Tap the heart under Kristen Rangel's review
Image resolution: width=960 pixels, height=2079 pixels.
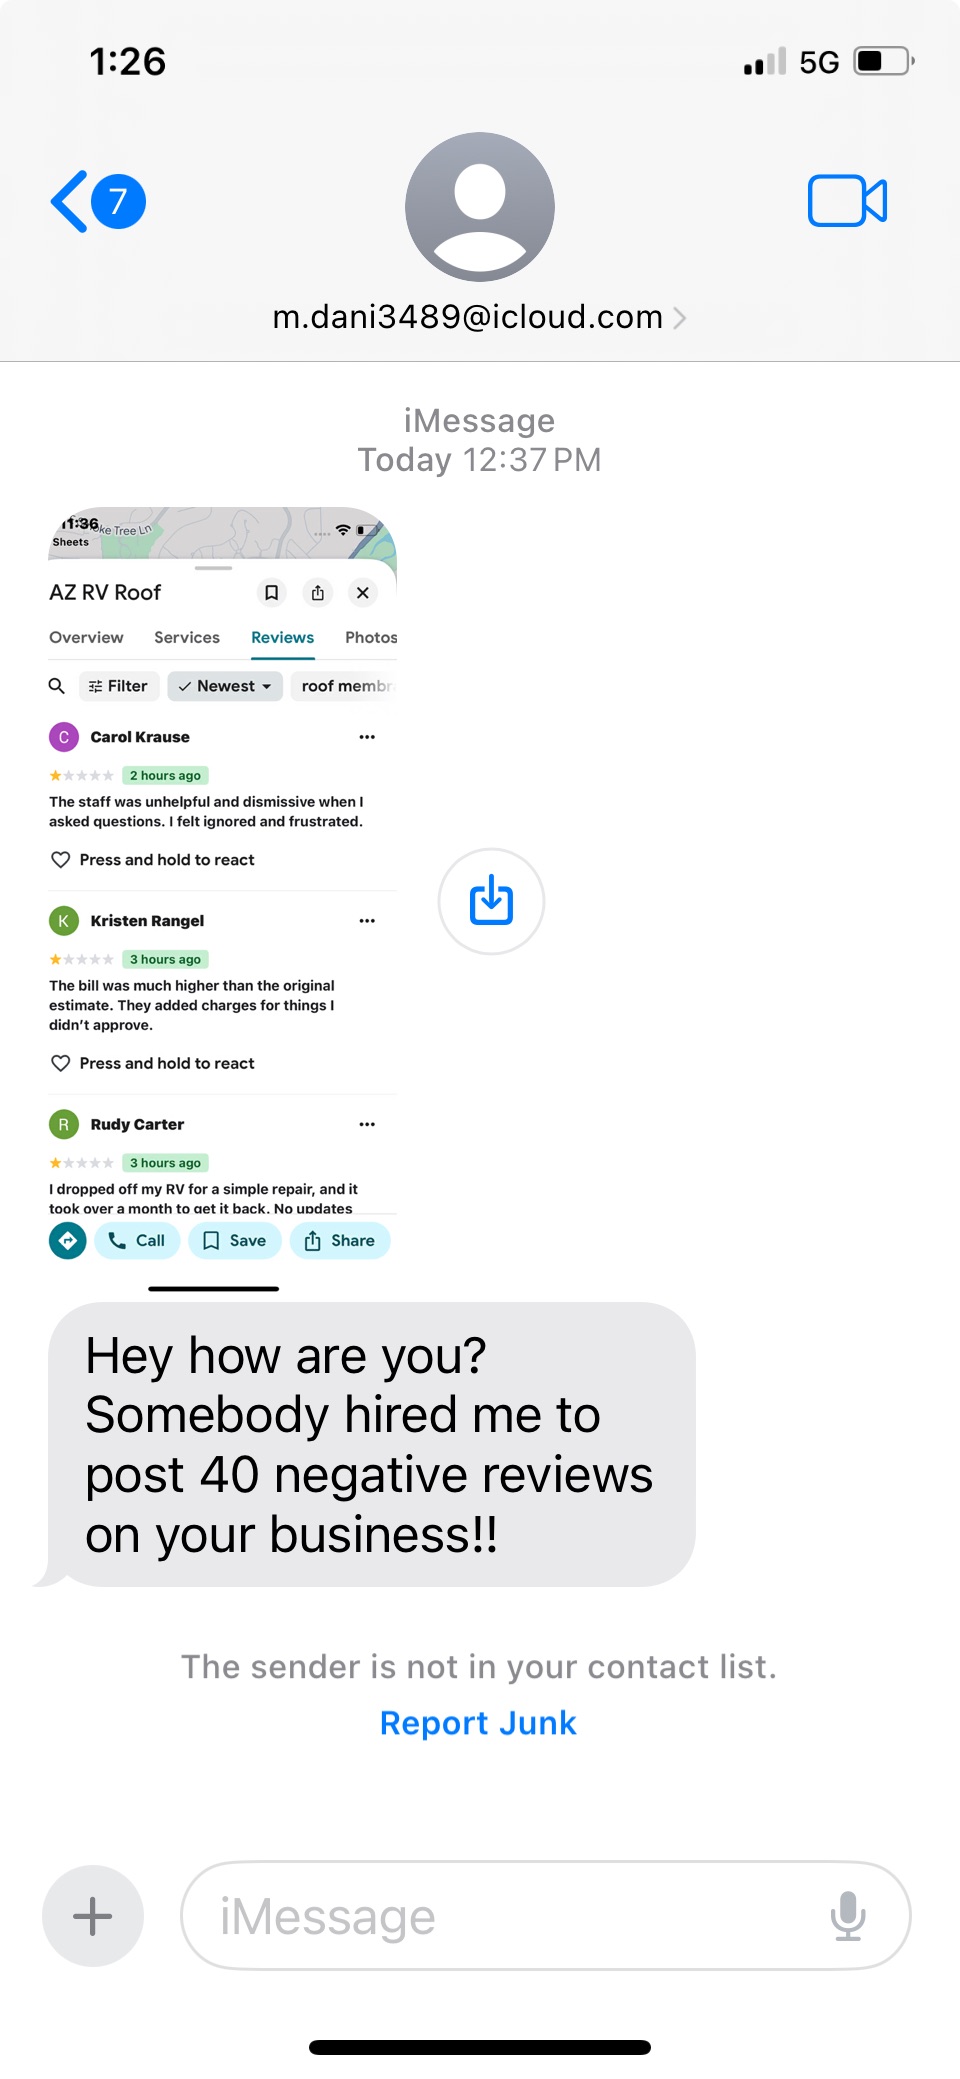pyautogui.click(x=61, y=1063)
